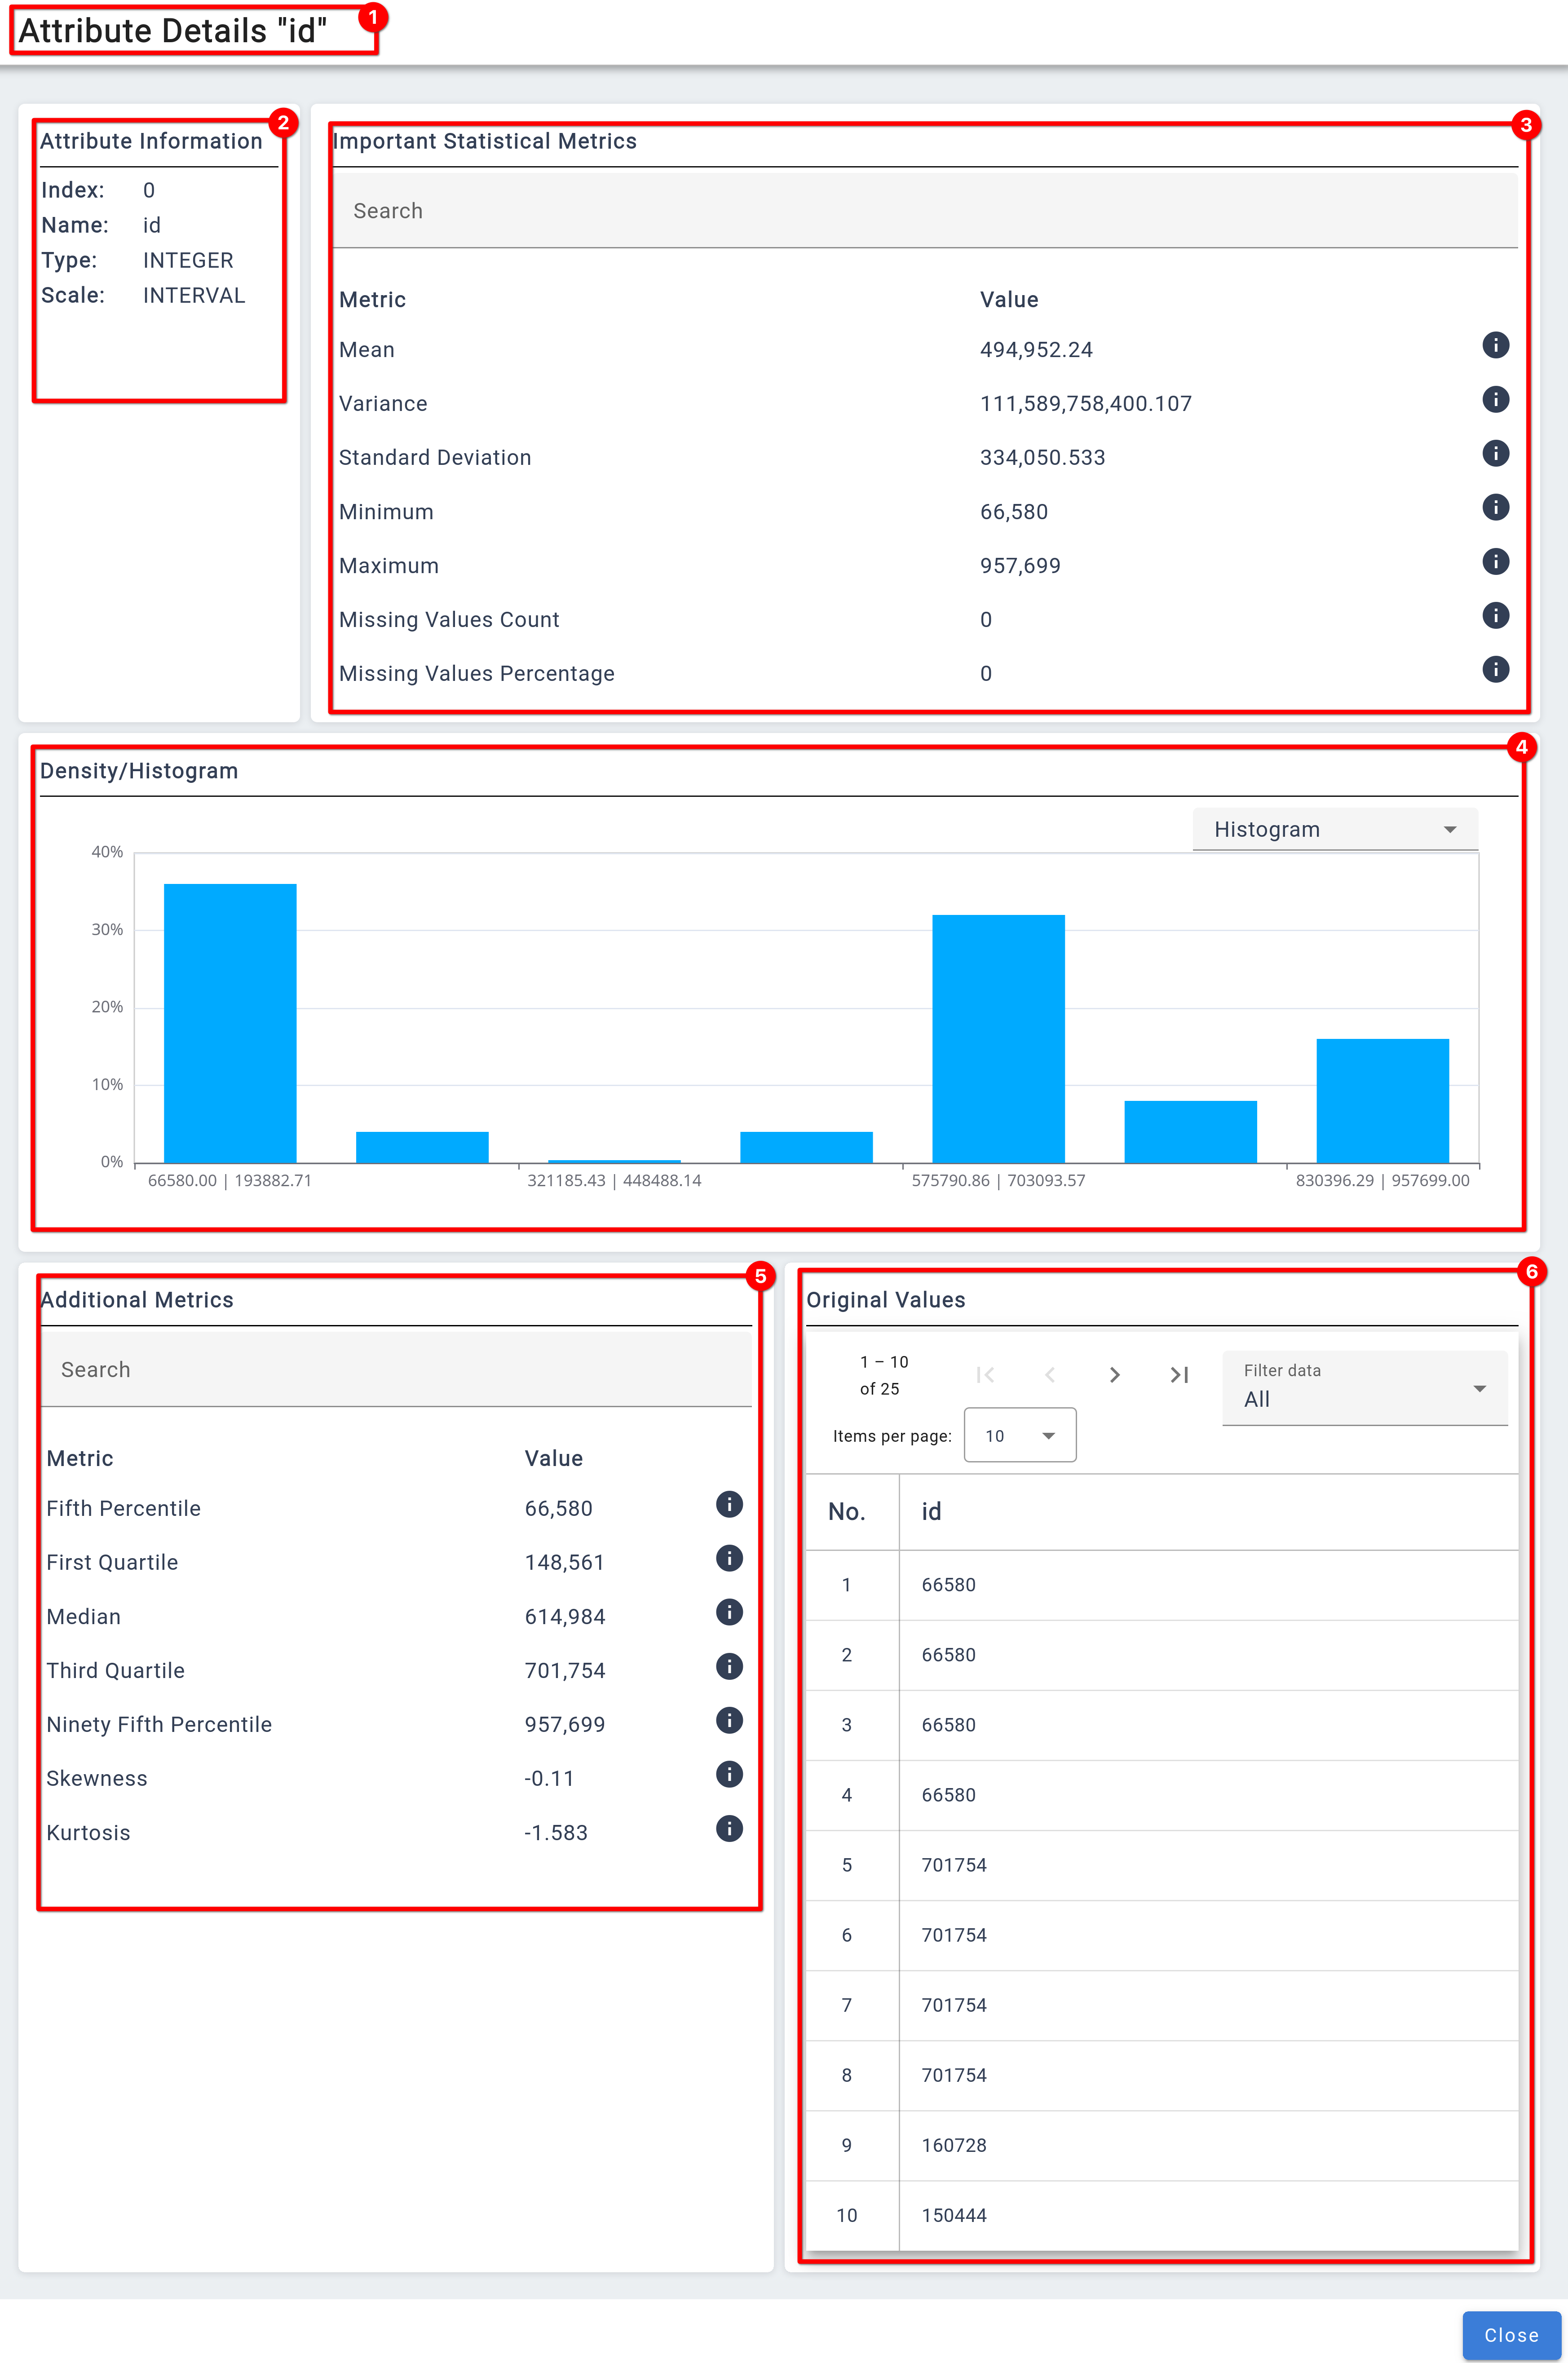Select the Mean value 494,952.24

coord(1036,350)
